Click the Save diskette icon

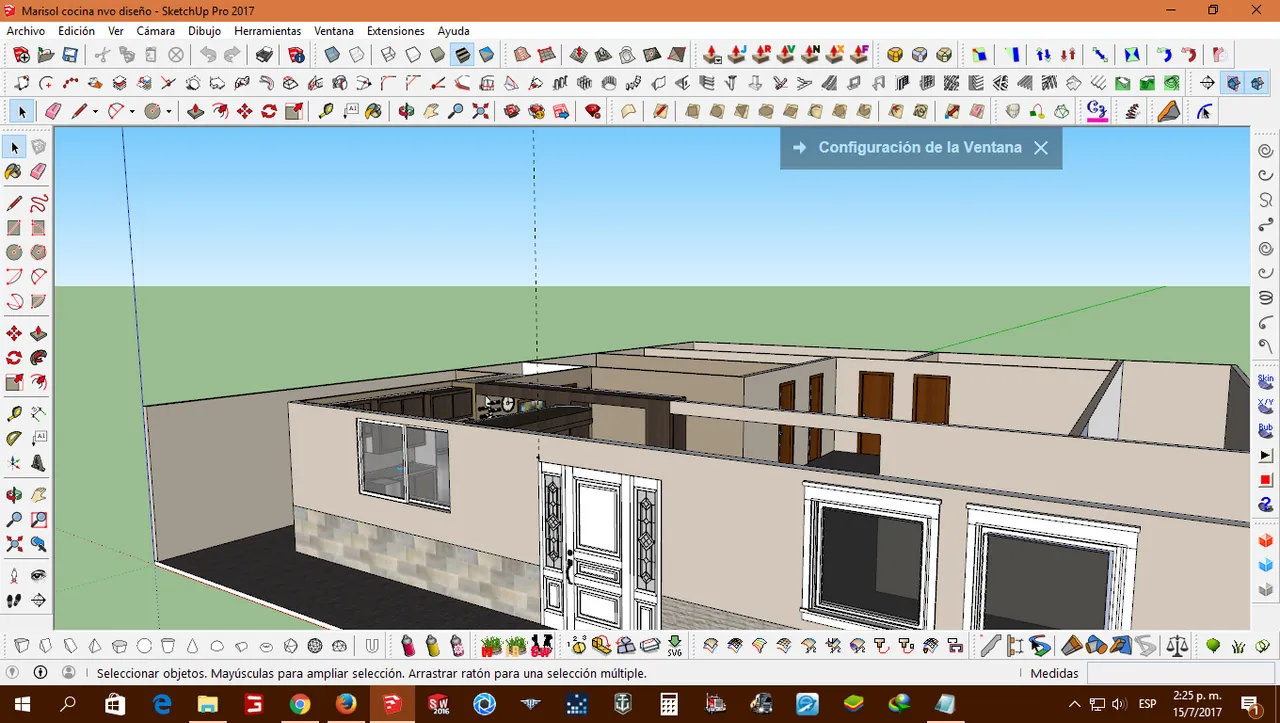coord(70,55)
